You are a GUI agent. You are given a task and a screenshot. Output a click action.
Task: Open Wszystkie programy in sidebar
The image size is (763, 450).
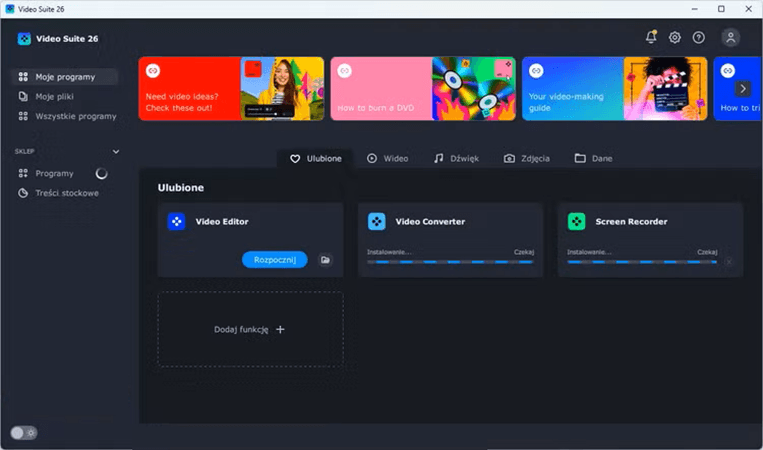coord(65,116)
